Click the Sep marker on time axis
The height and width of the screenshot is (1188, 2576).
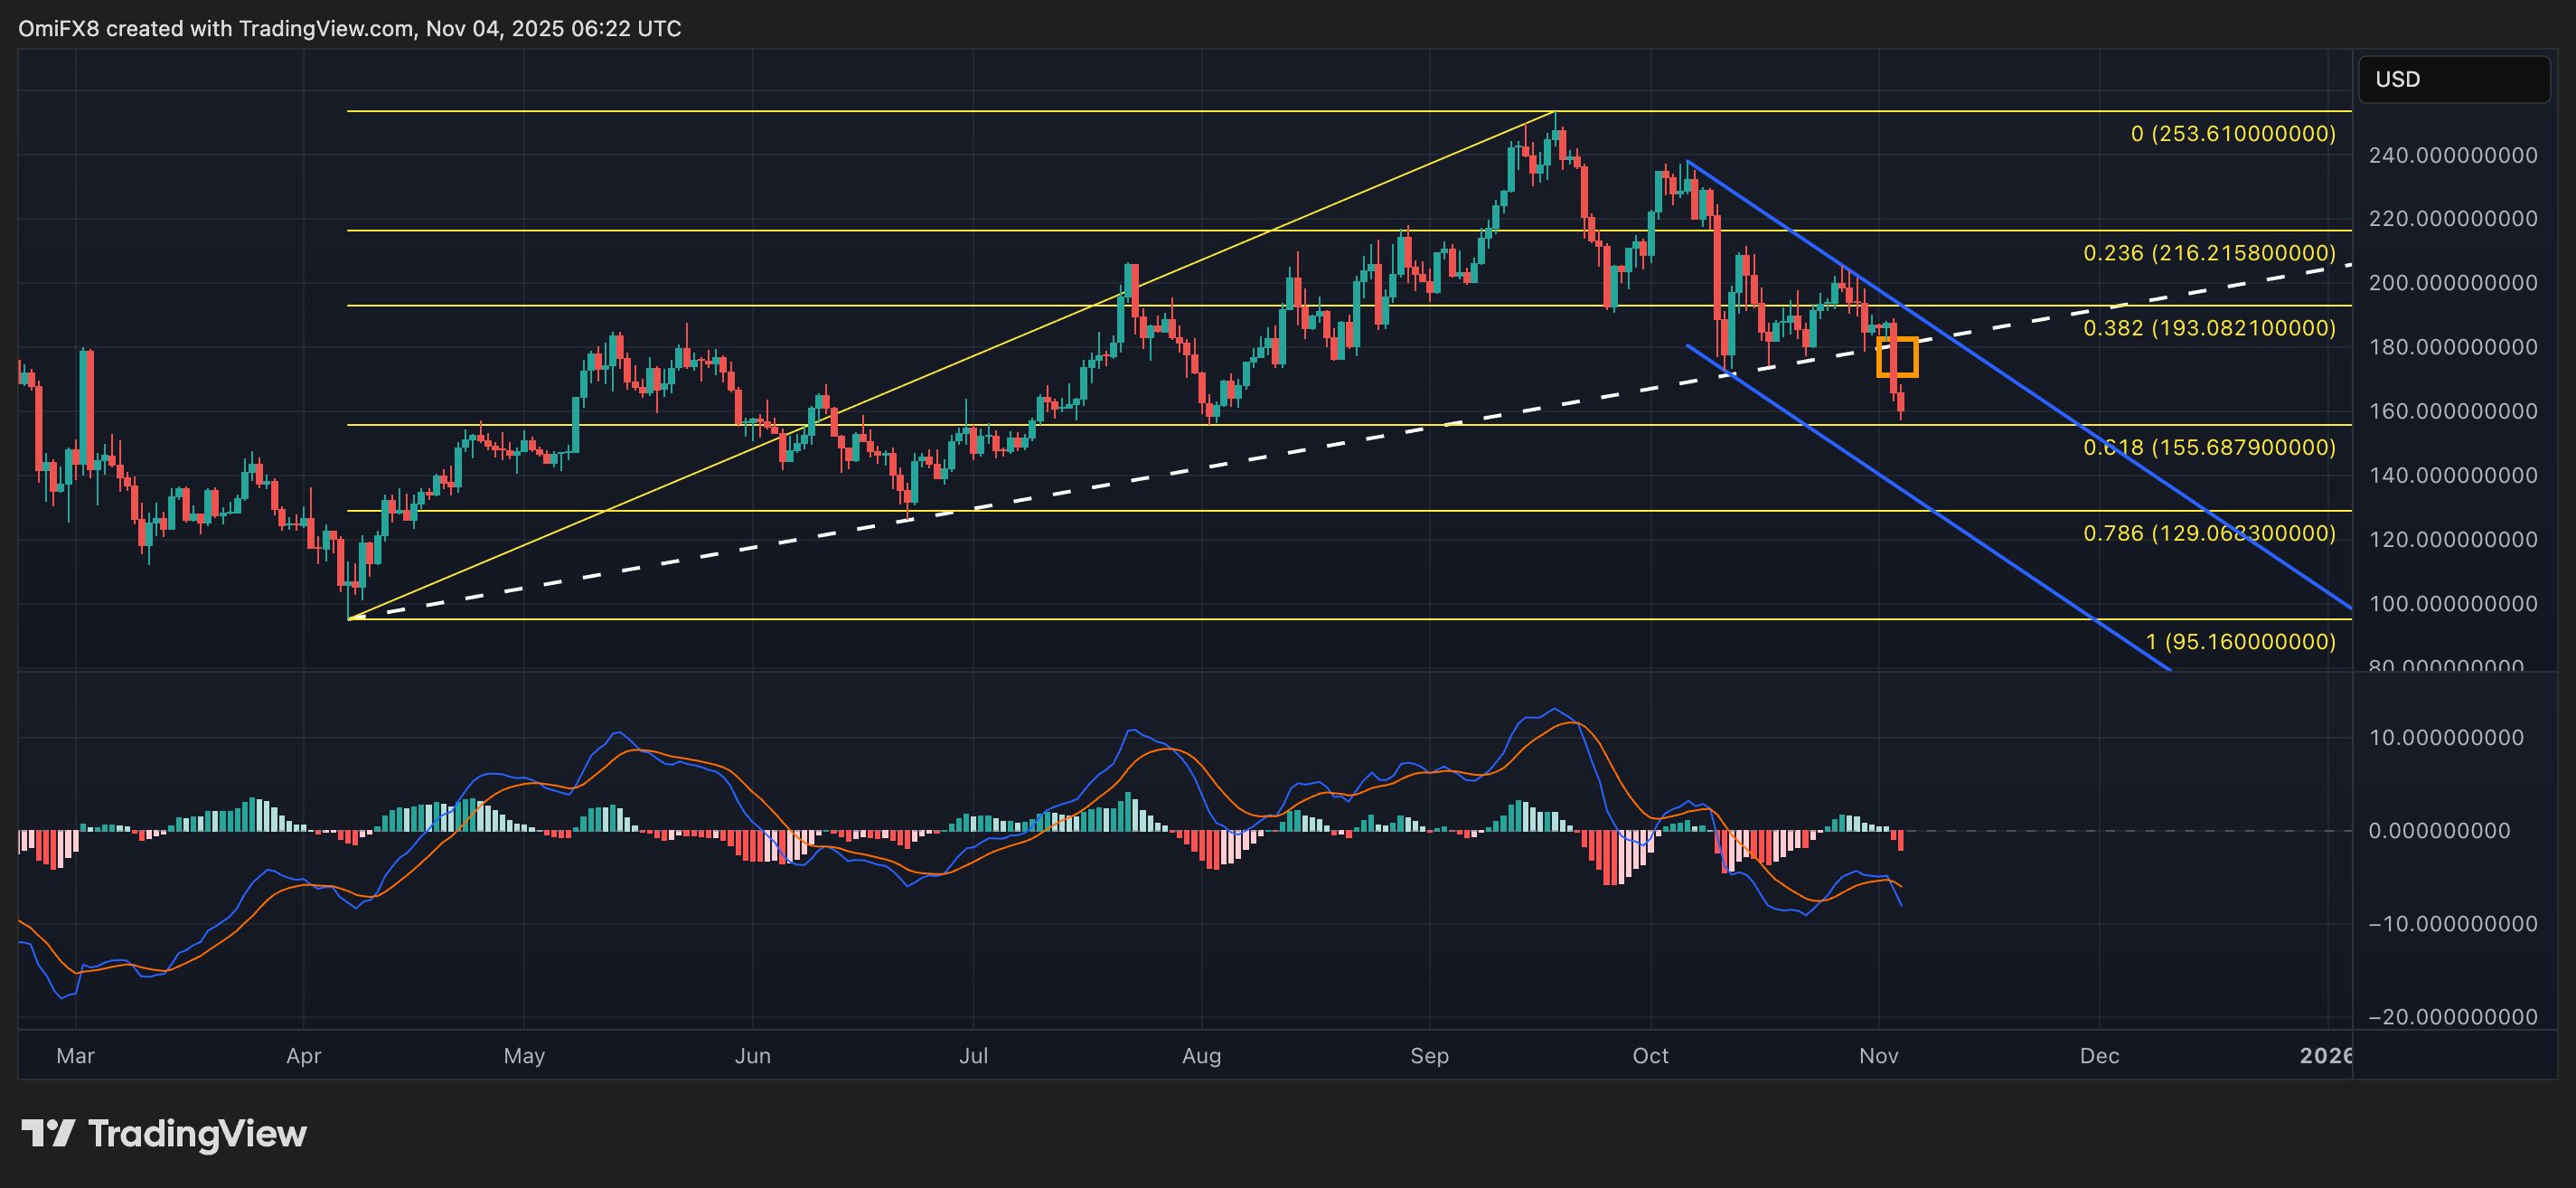pos(1429,1056)
